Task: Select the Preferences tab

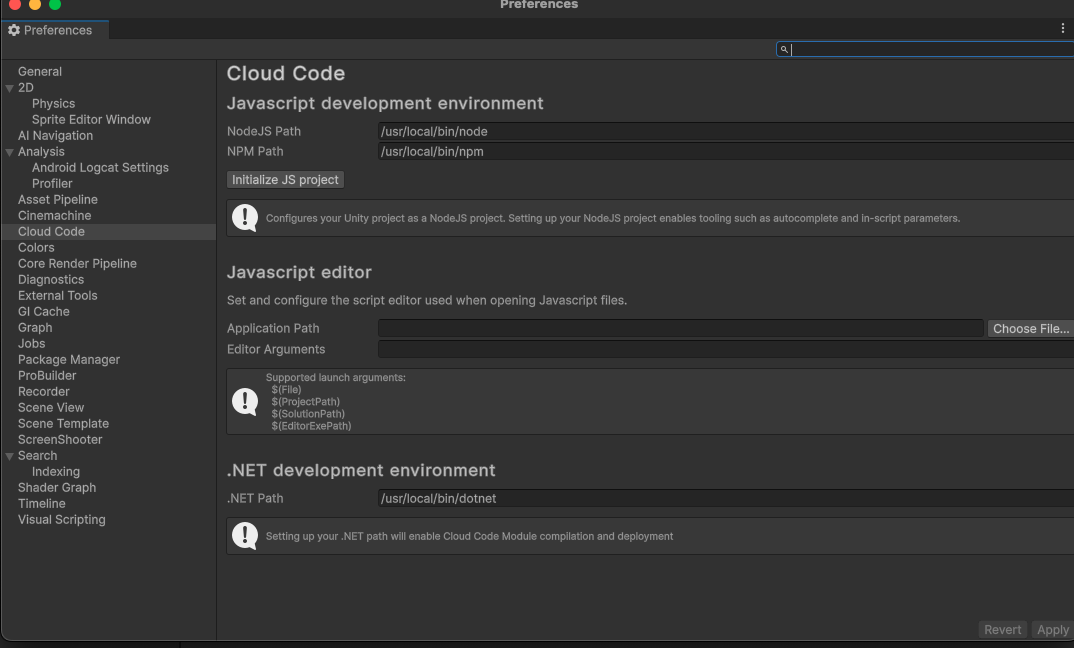Action: 57,30
